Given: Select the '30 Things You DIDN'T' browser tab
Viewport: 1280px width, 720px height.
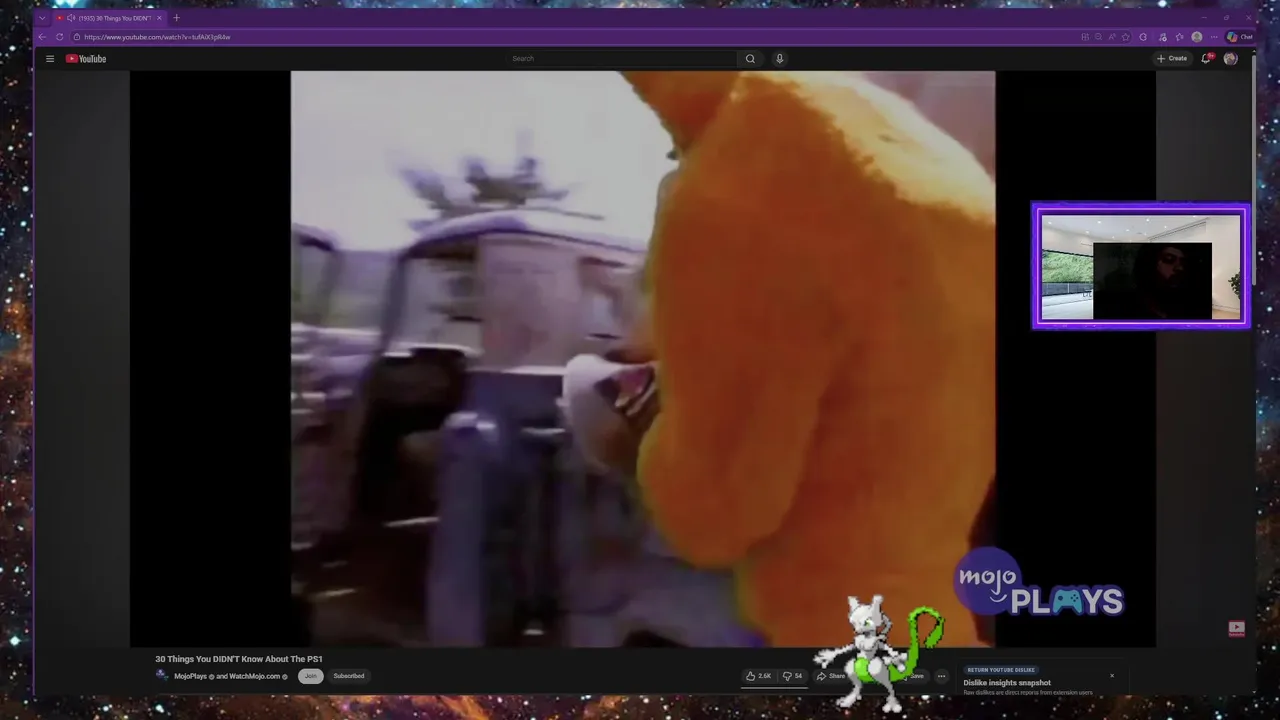Looking at the screenshot, I should 110,18.
